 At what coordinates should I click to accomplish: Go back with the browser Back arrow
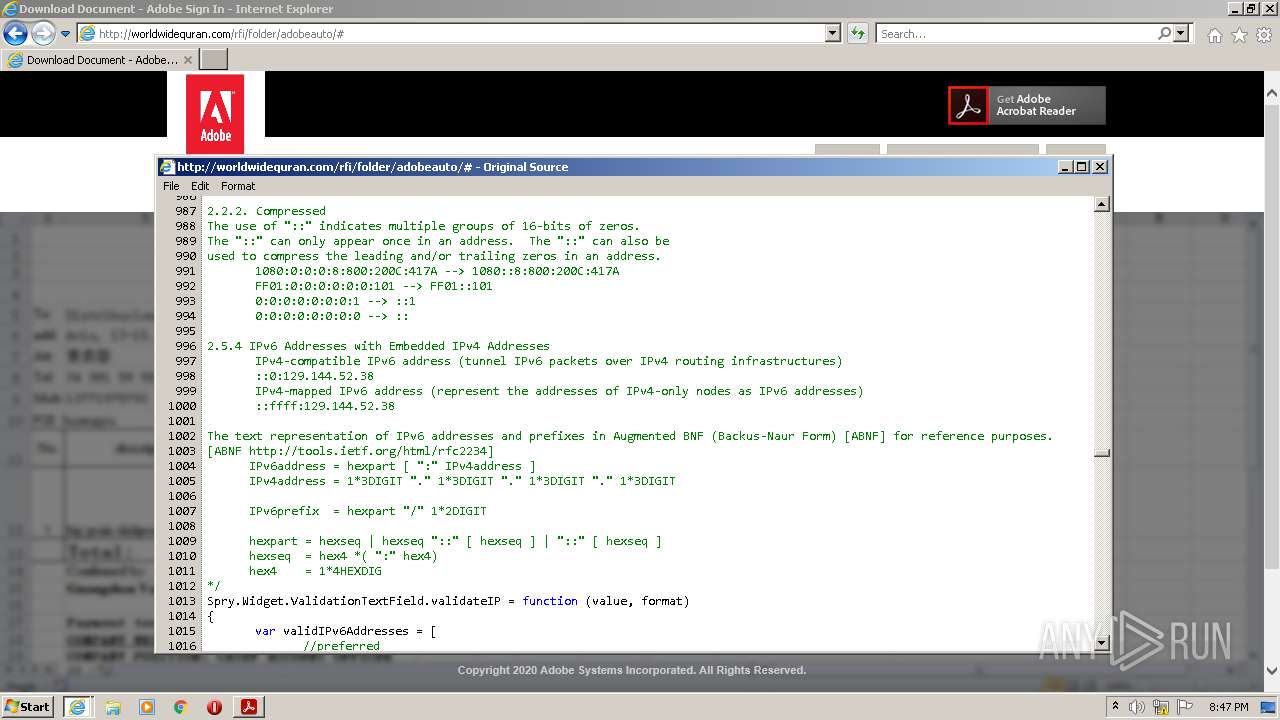coord(15,33)
